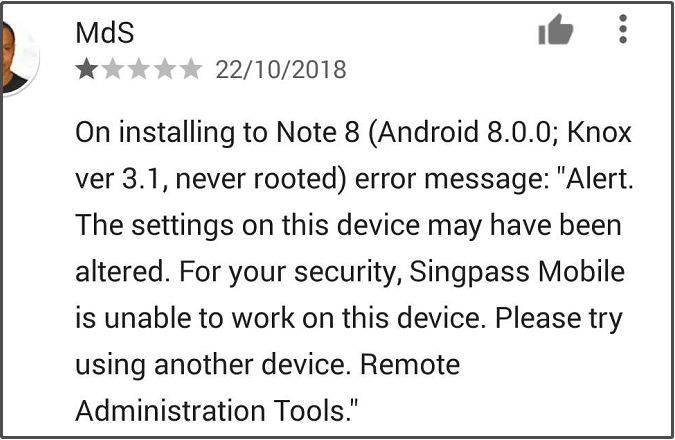Click the fourth grey star in the rating
Image resolution: width=675 pixels, height=440 pixels.
pyautogui.click(x=164, y=69)
